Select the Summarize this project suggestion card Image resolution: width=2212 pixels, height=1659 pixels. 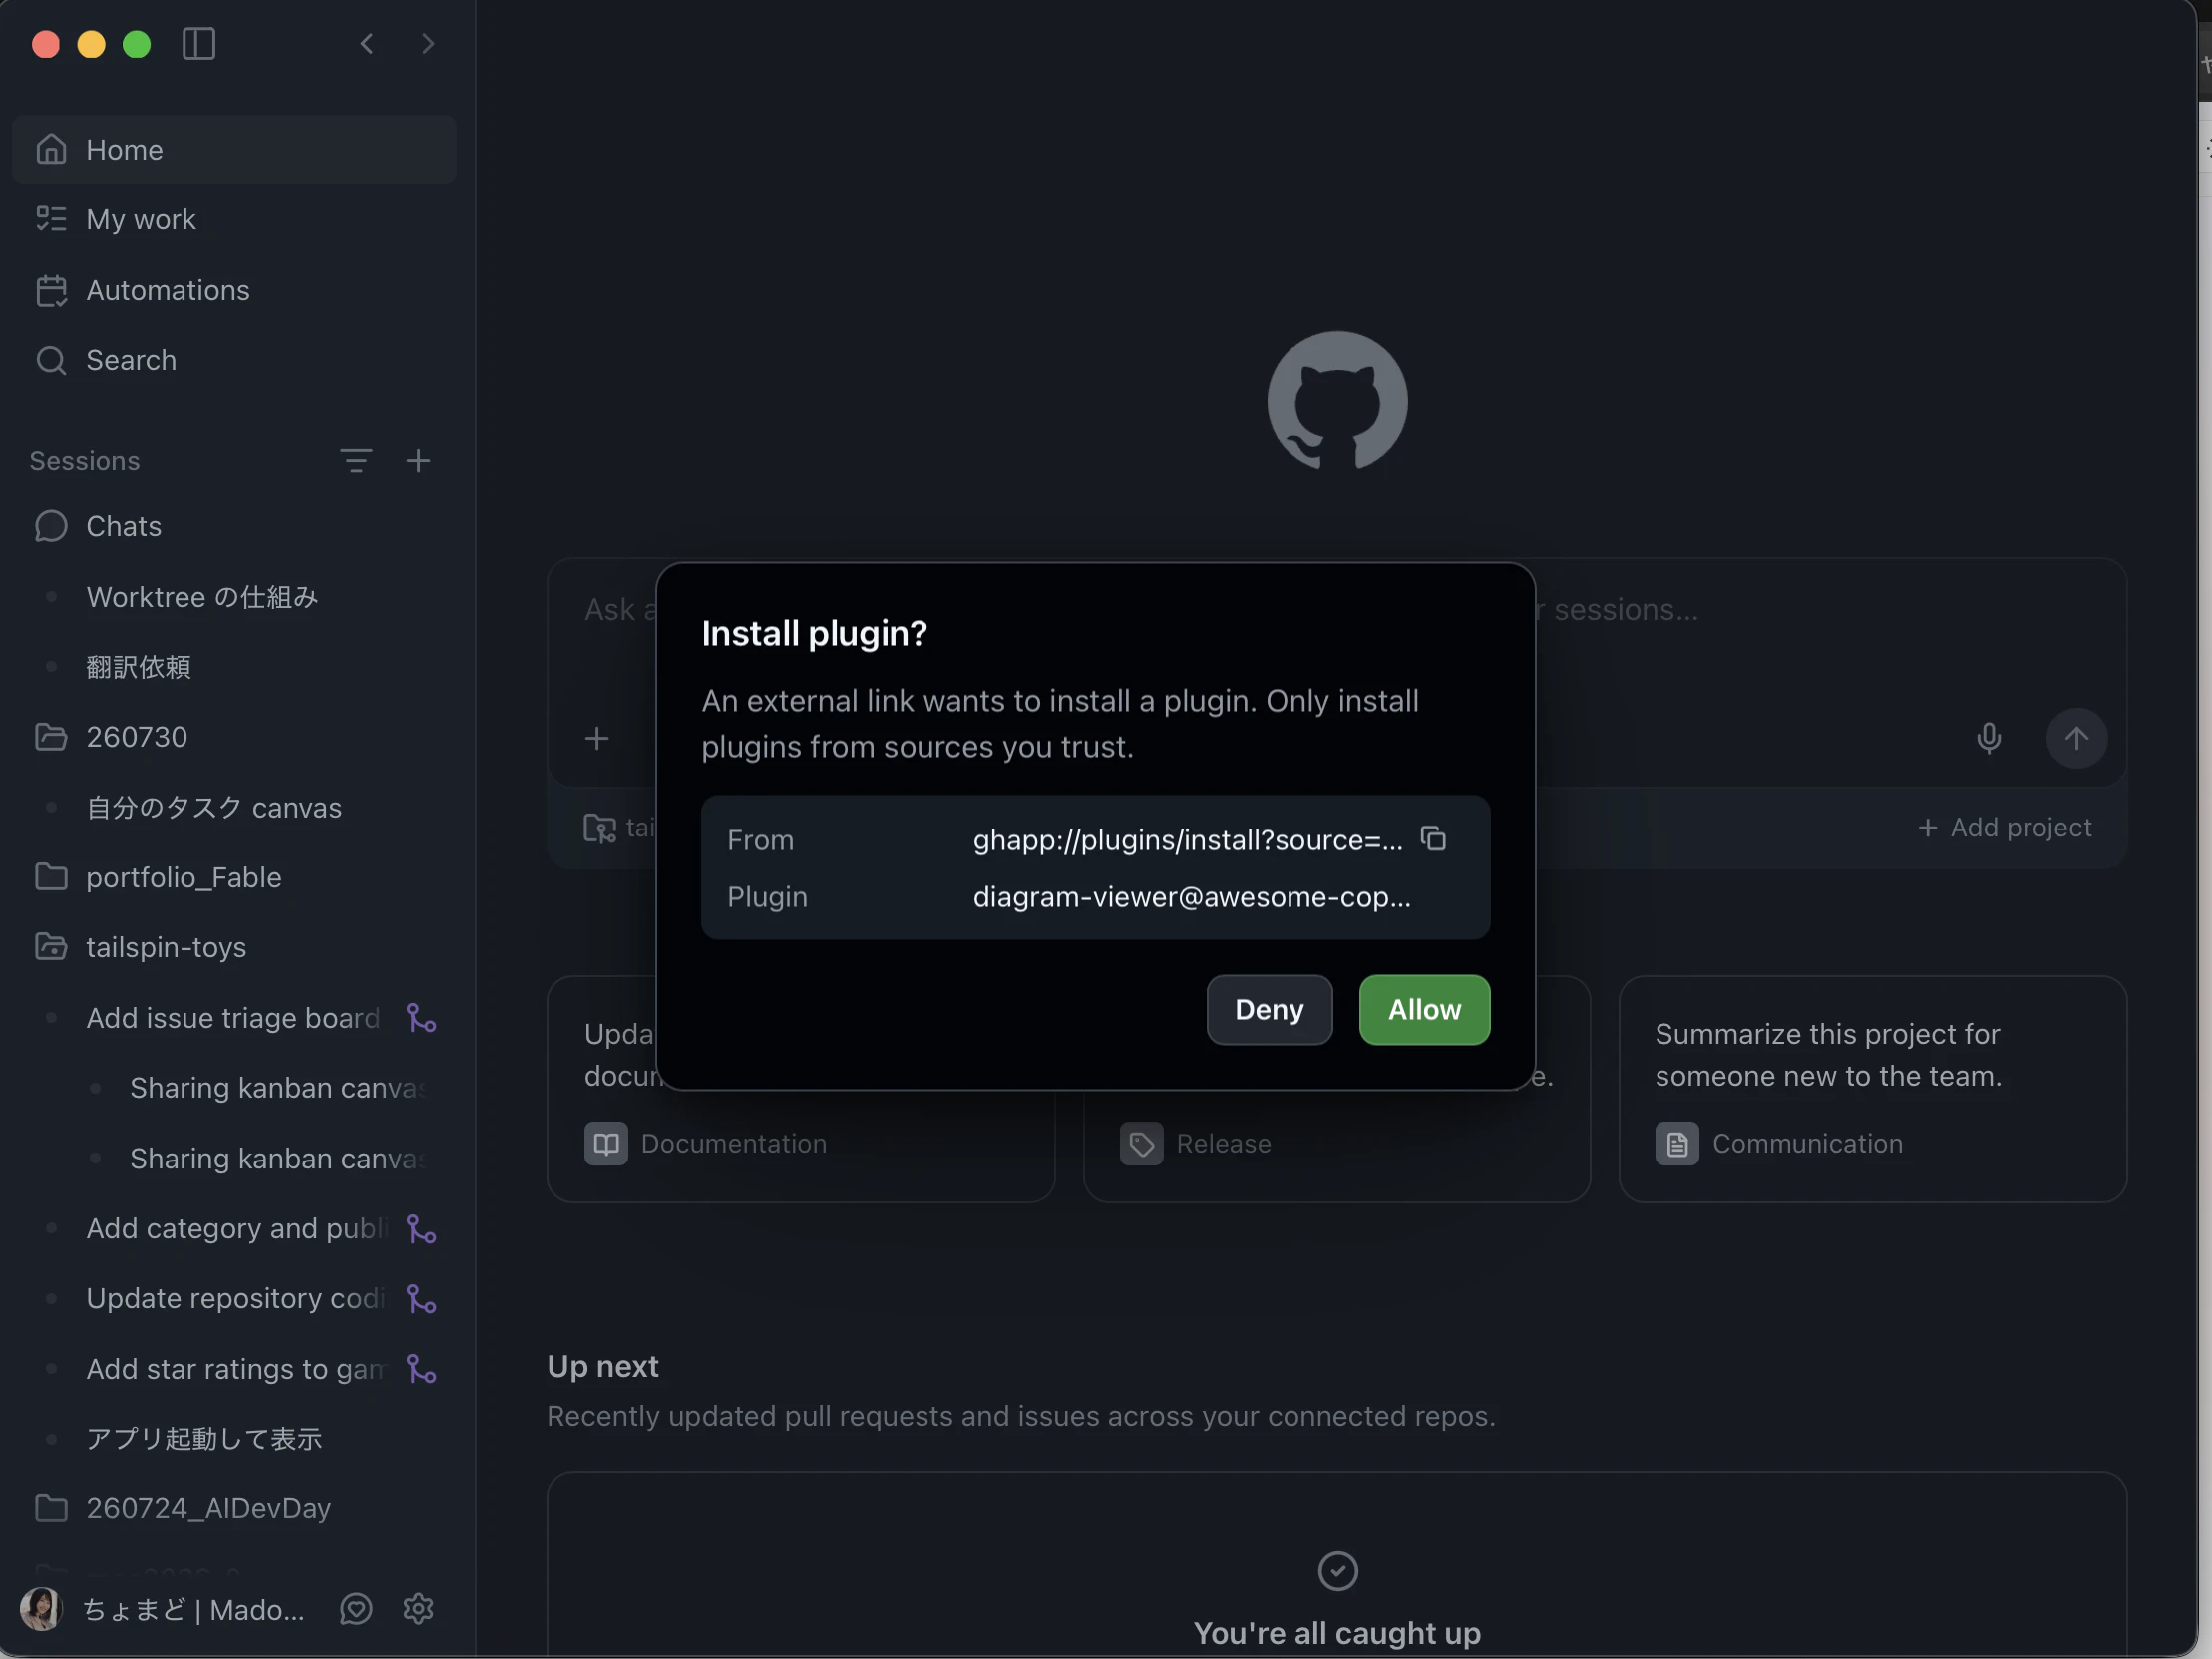click(1872, 1089)
